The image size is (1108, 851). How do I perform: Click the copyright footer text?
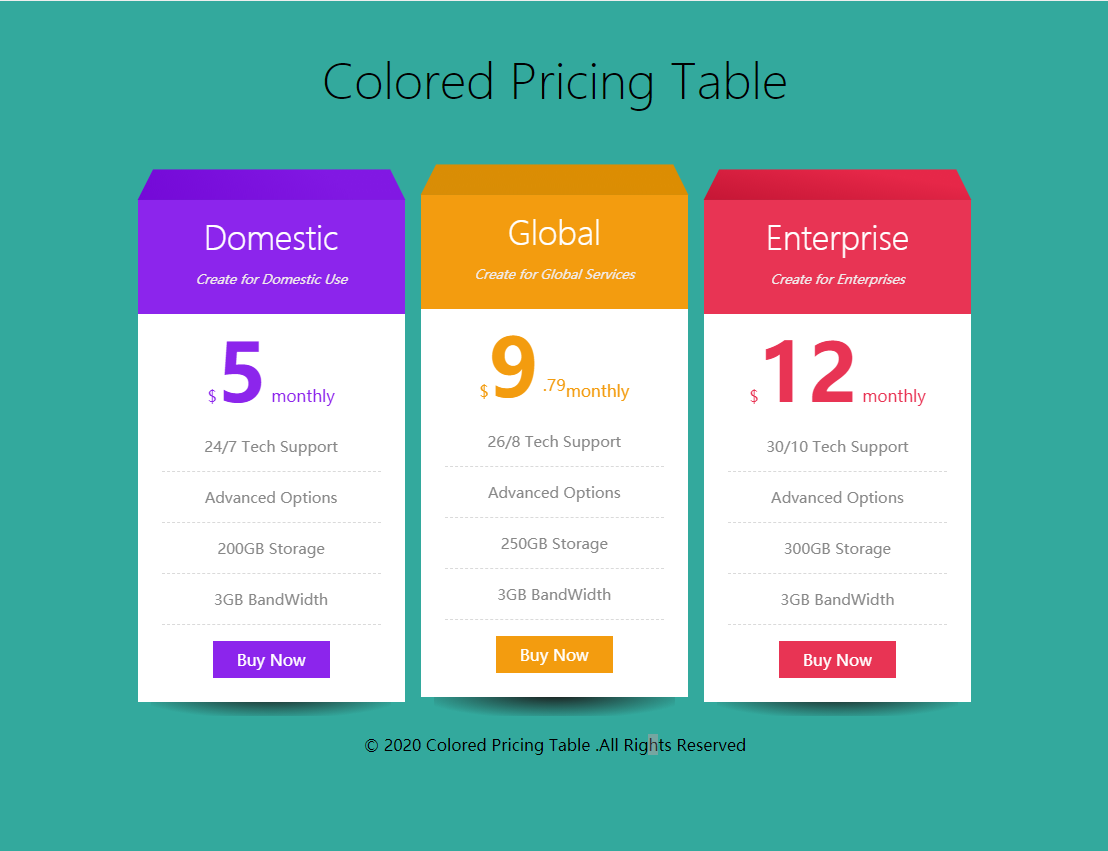[x=555, y=745]
